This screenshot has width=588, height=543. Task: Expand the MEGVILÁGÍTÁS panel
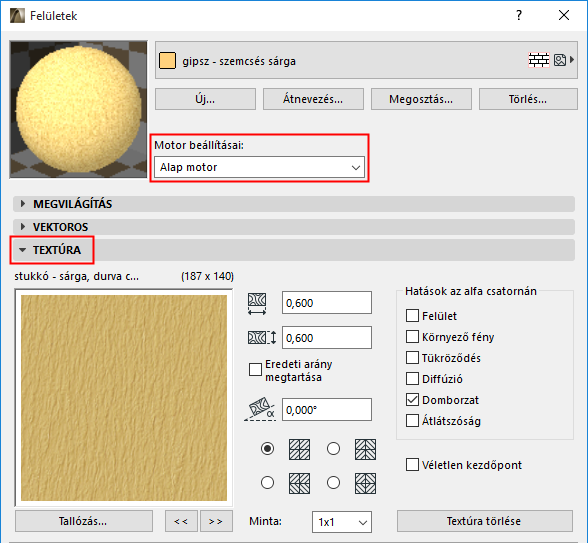(294, 204)
